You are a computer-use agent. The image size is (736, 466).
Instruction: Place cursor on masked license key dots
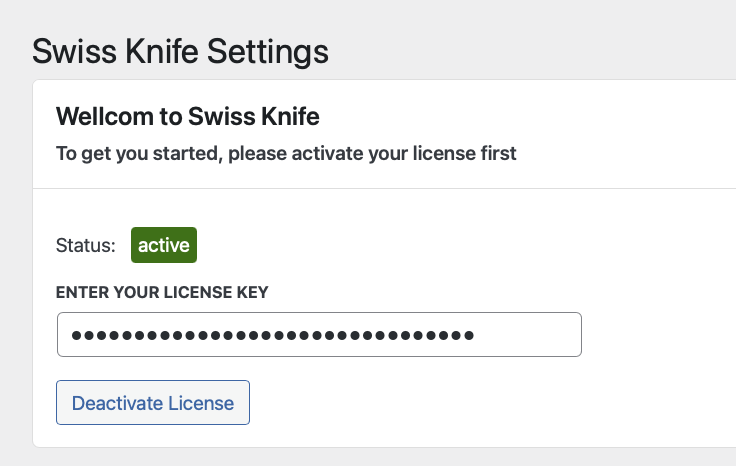(272, 335)
